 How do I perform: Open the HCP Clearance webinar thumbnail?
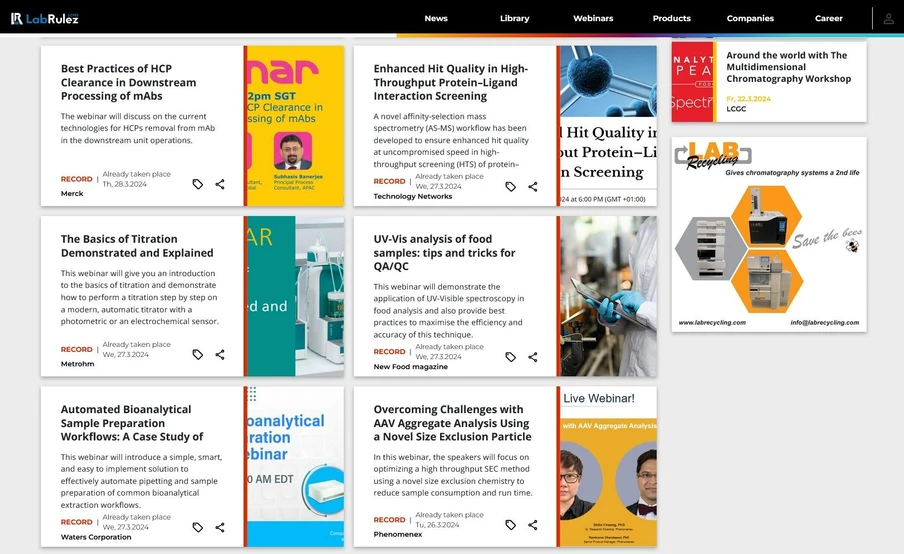tap(294, 126)
